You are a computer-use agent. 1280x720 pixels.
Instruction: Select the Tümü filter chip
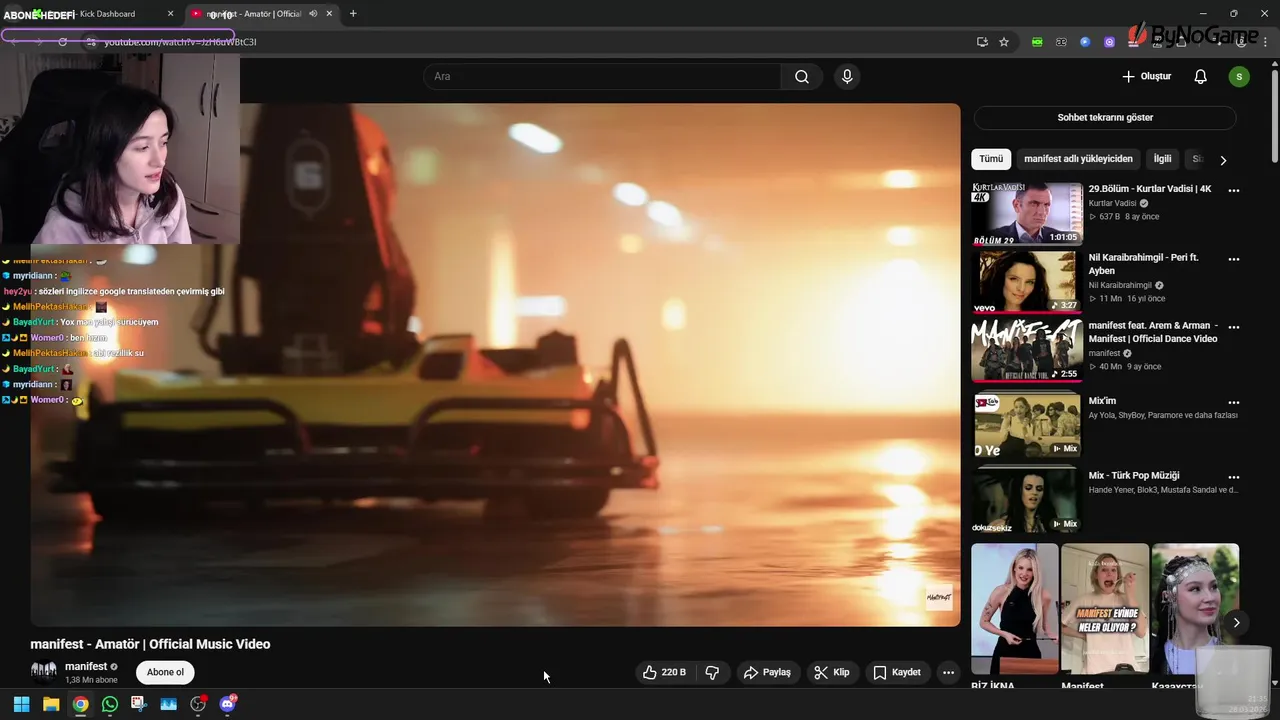tap(991, 159)
